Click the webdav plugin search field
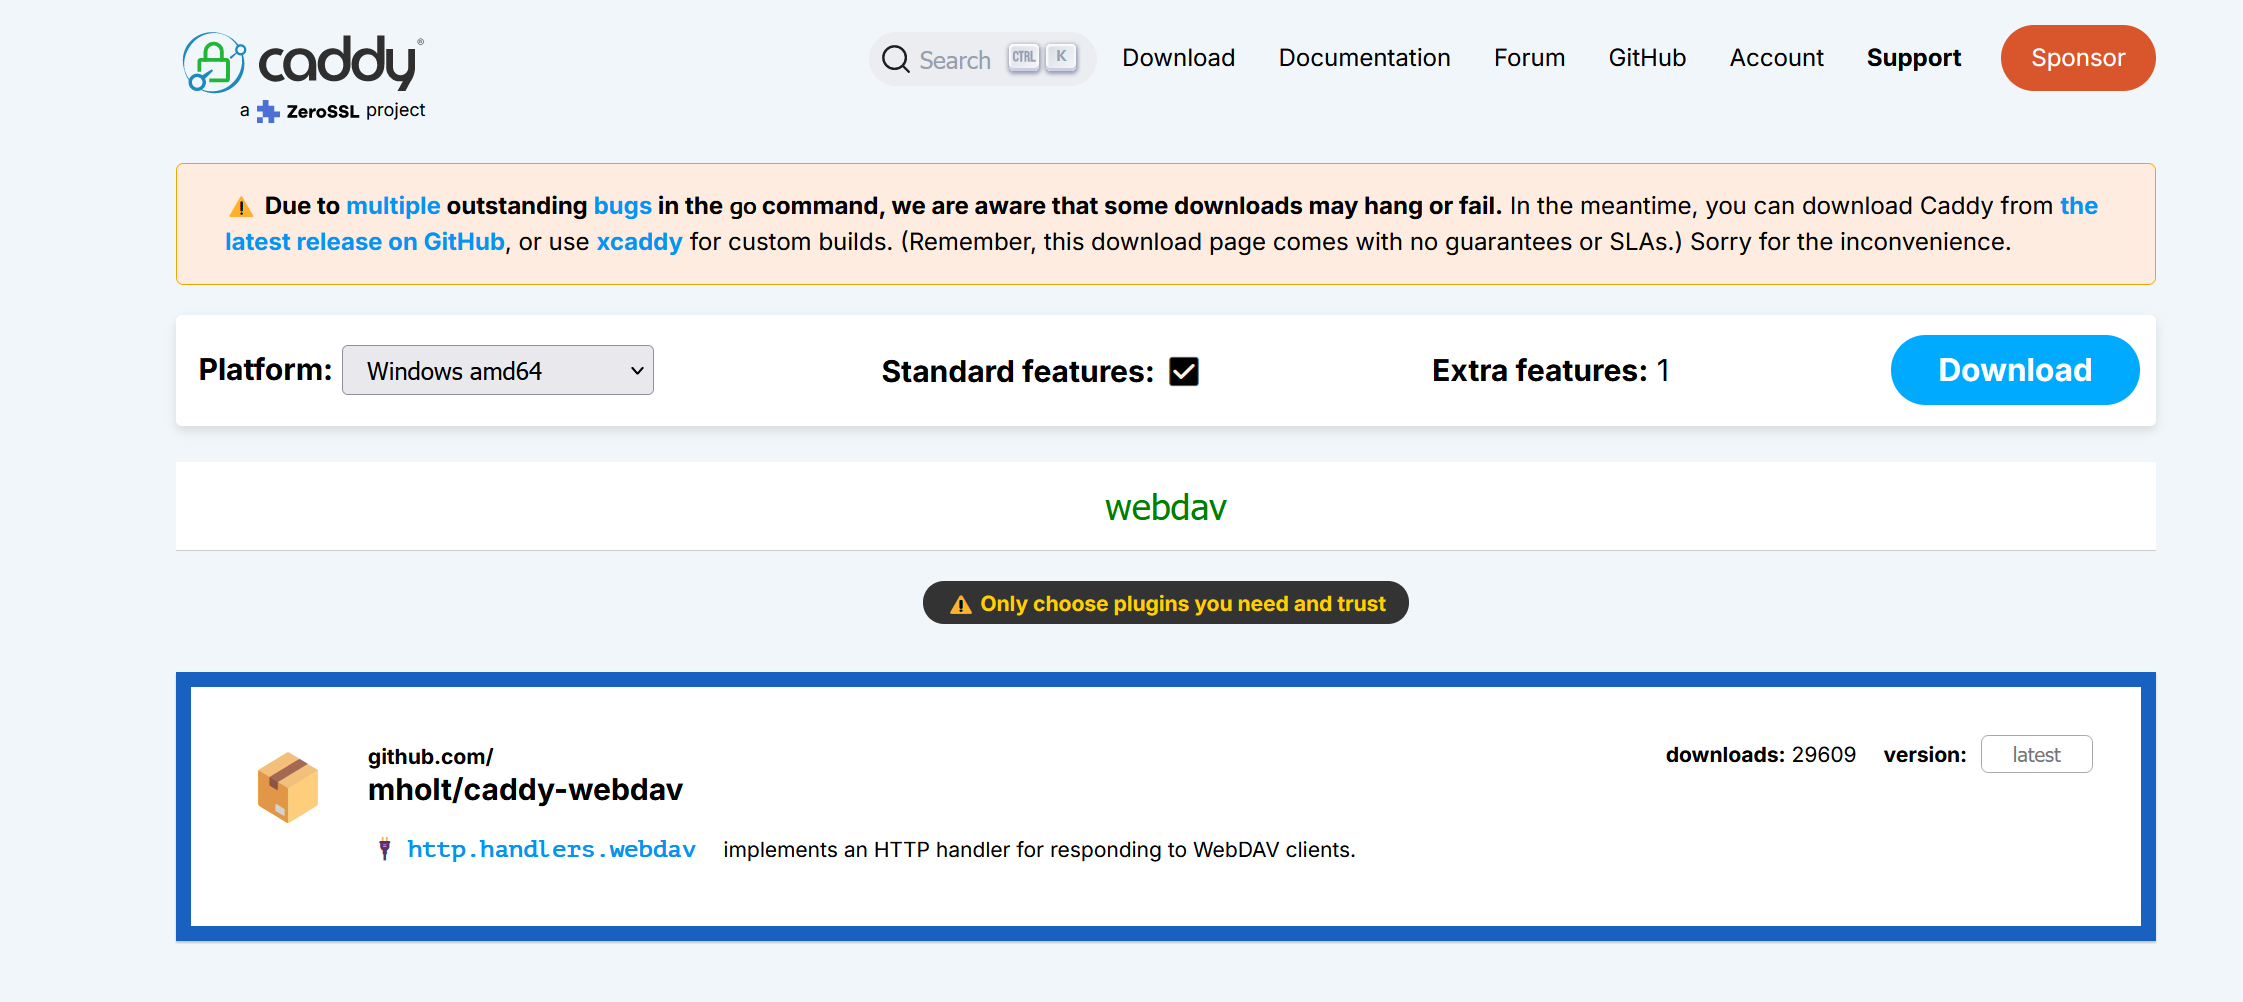 [x=1165, y=507]
